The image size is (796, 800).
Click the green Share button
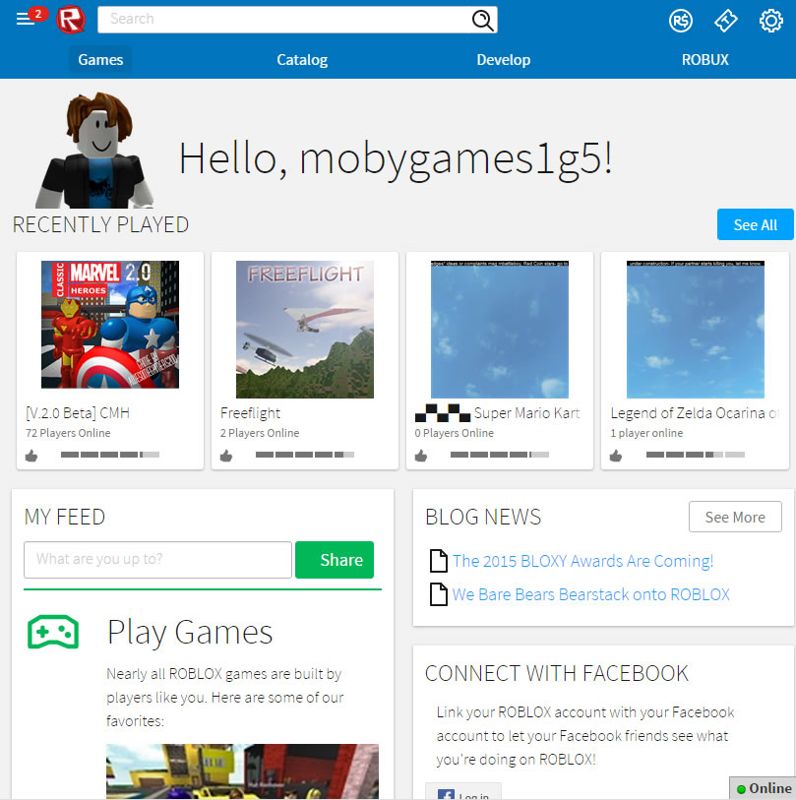click(335, 560)
